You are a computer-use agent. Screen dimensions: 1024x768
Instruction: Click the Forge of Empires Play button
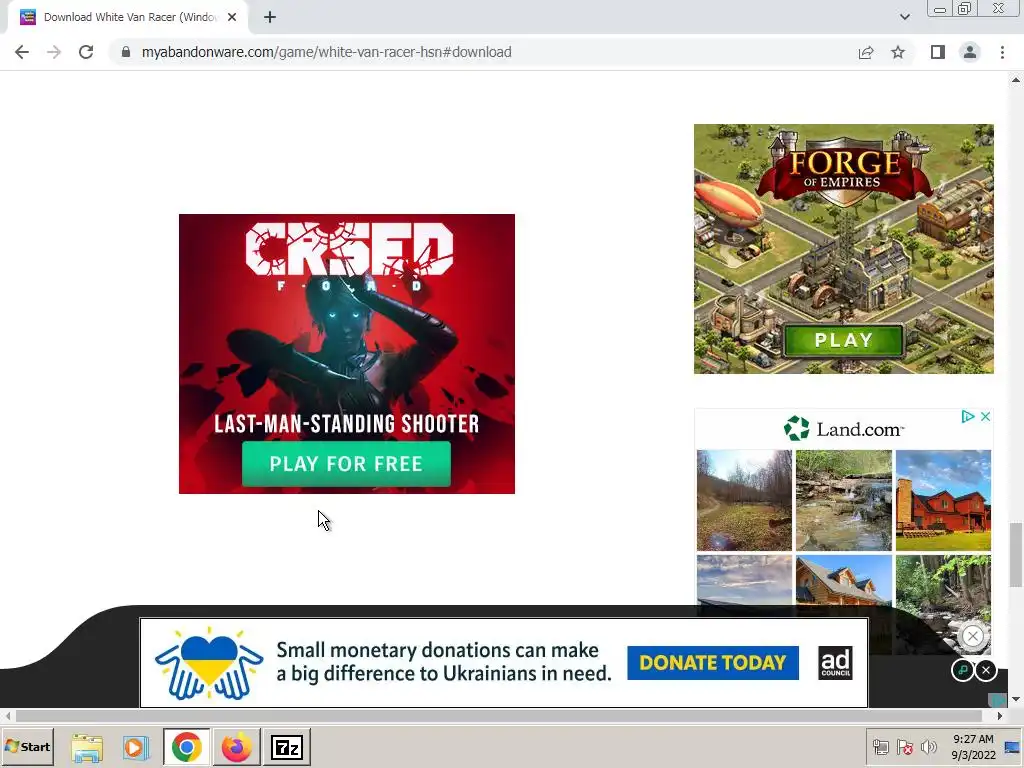pos(843,340)
